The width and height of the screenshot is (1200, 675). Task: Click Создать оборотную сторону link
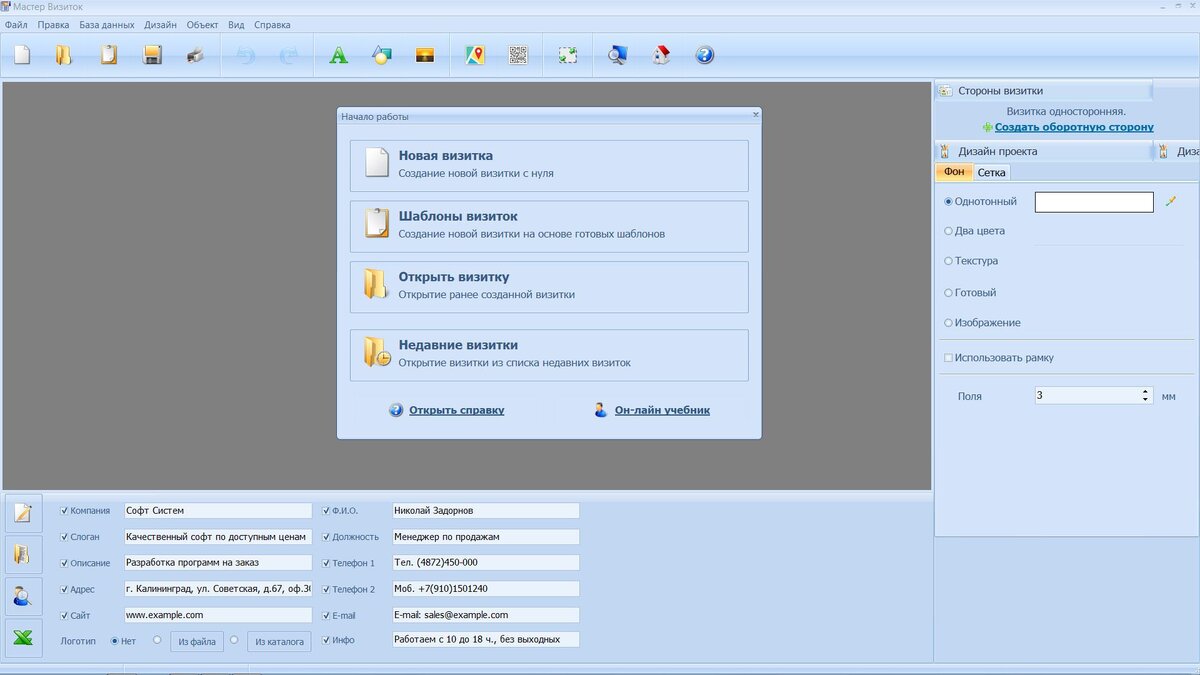(x=1074, y=127)
